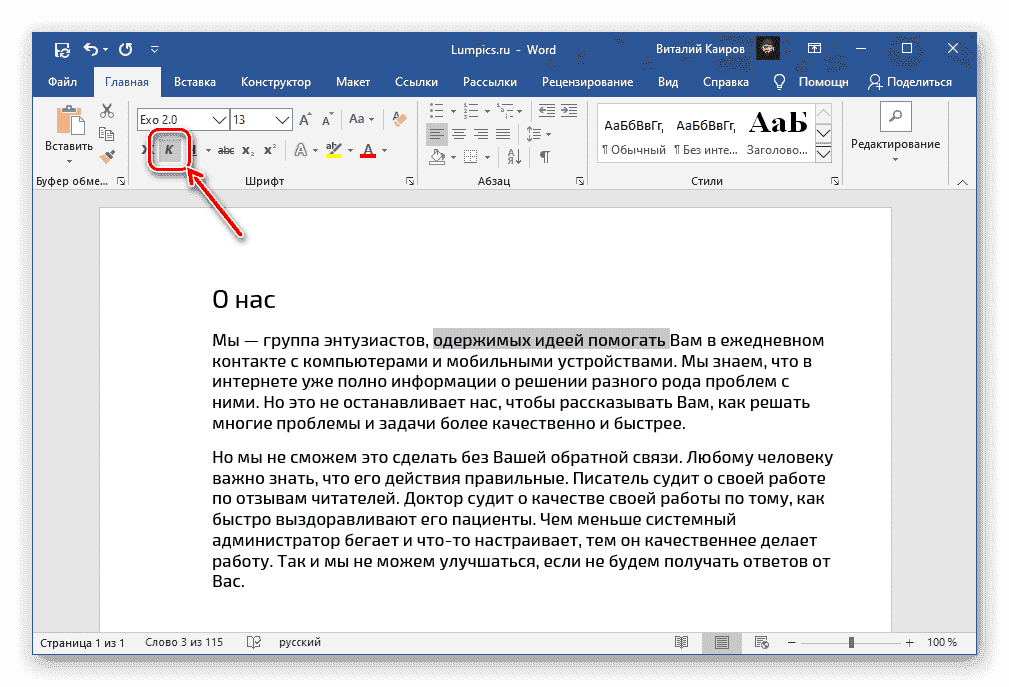Apply strikethrough to selected text
This screenshot has height=687, width=1009.
[226, 149]
